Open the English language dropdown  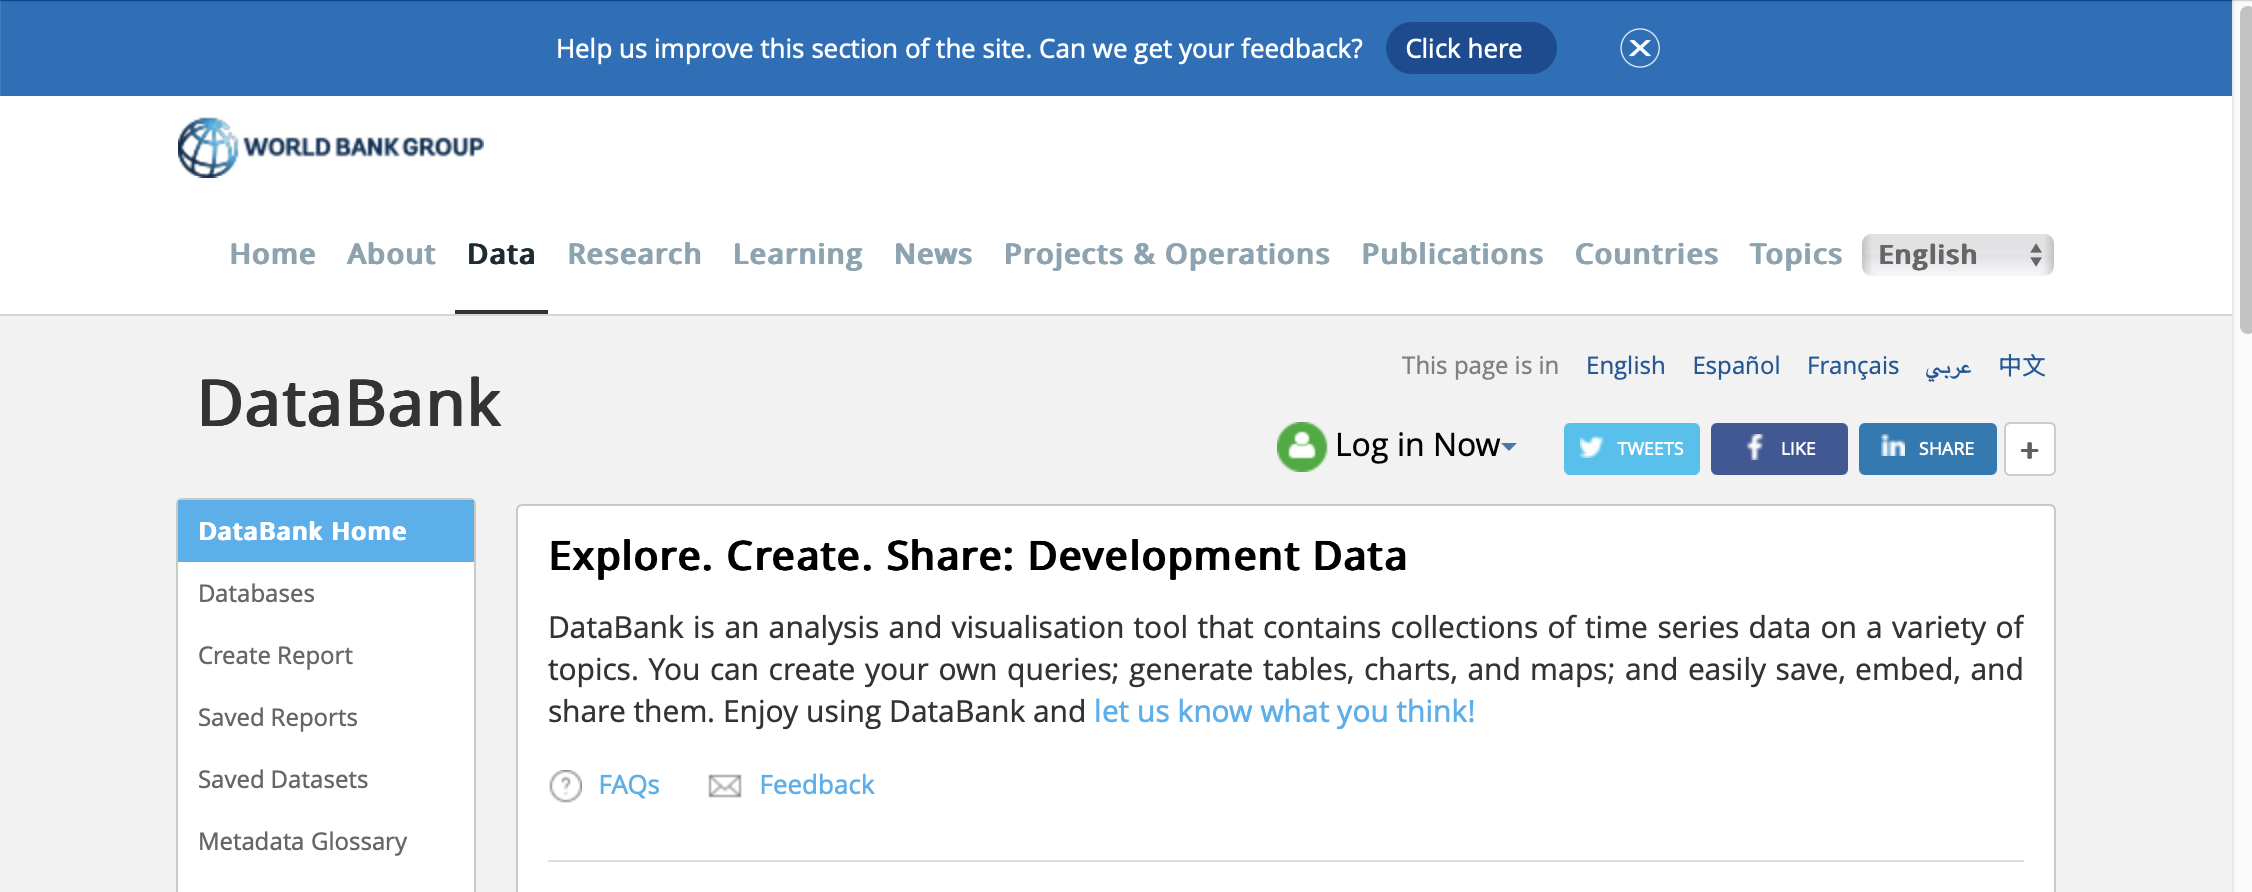click(1957, 255)
